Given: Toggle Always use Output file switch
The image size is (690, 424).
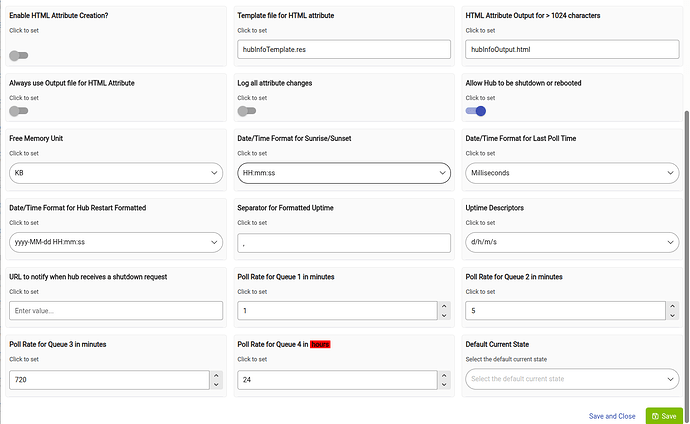Looking at the screenshot, I should tap(18, 111).
